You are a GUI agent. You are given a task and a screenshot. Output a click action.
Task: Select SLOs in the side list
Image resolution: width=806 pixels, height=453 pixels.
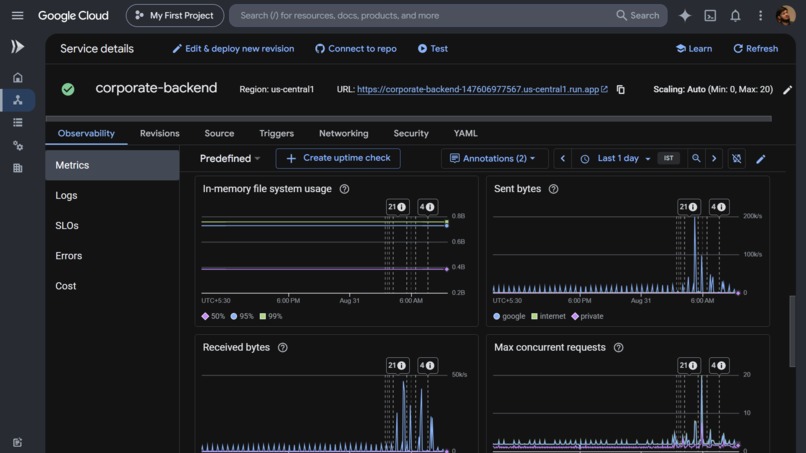click(x=112, y=225)
